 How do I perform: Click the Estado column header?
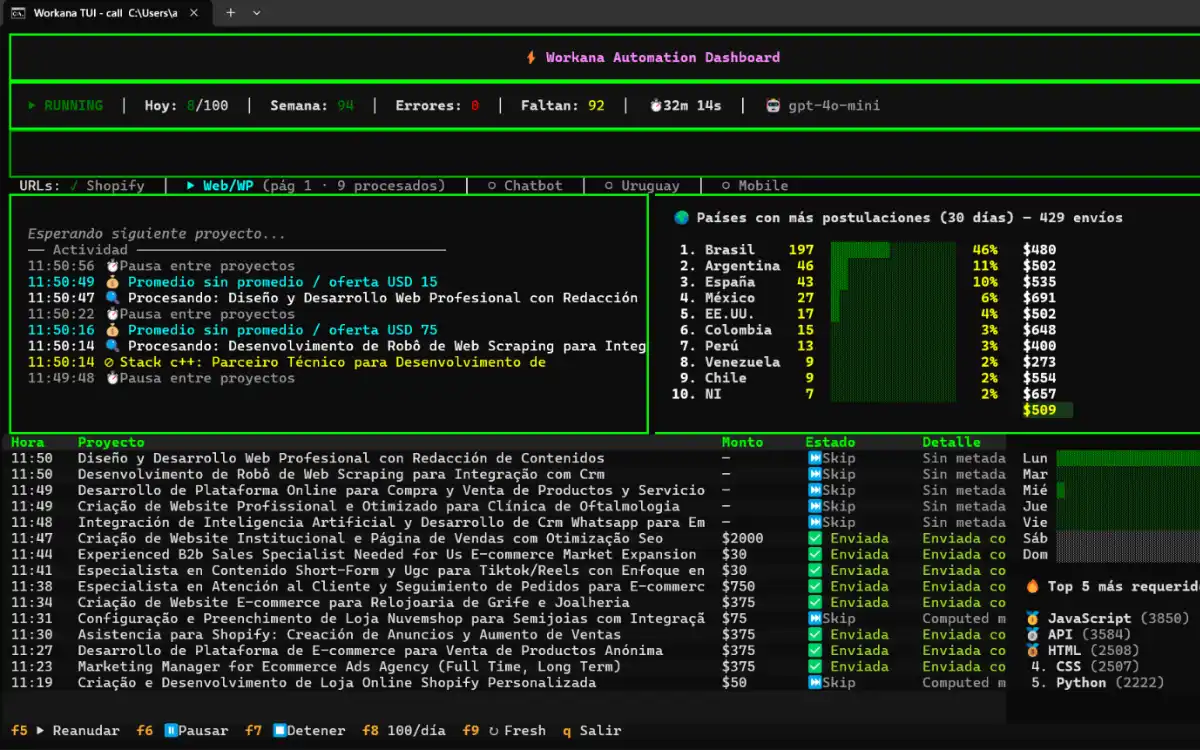click(x=830, y=442)
